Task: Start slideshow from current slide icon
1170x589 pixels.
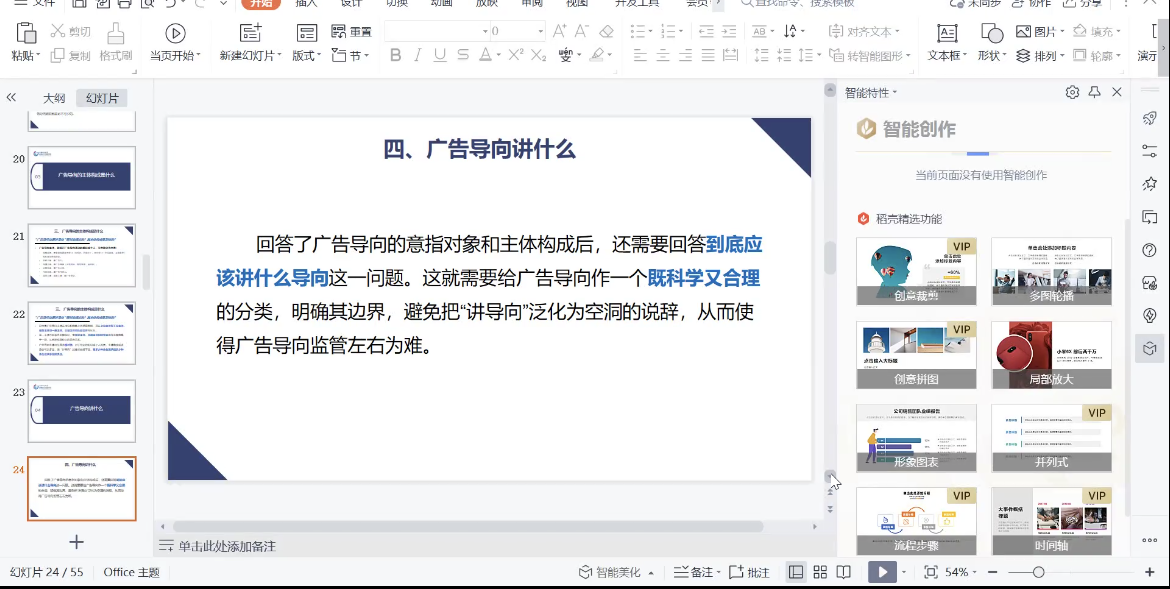Action: coord(175,34)
